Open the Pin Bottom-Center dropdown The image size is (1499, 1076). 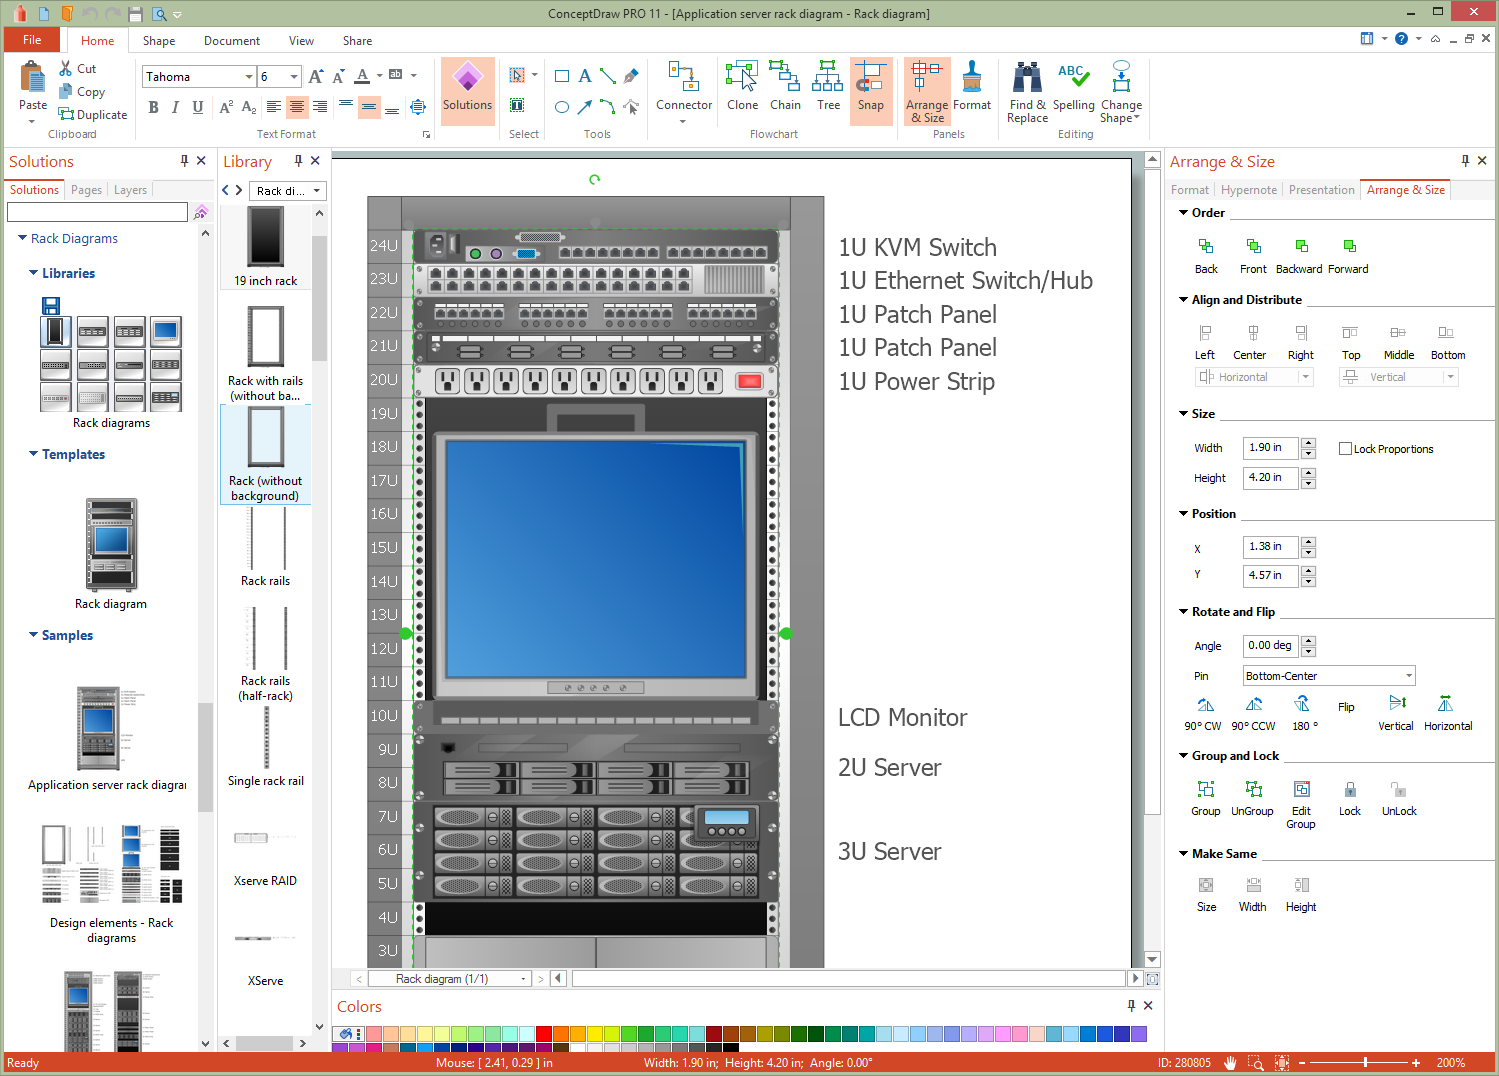[x=1329, y=676]
